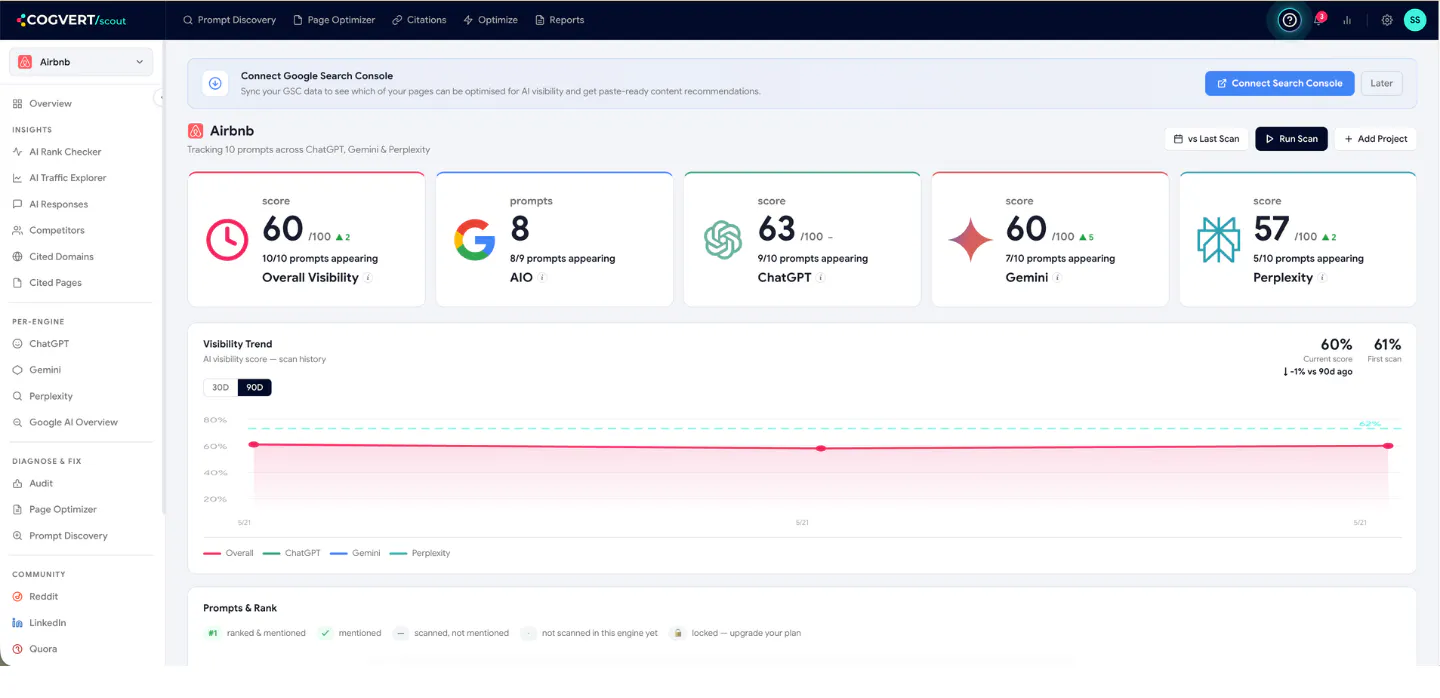Switch trend chart to 30D
This screenshot has width=1440, height=698.
click(x=220, y=388)
